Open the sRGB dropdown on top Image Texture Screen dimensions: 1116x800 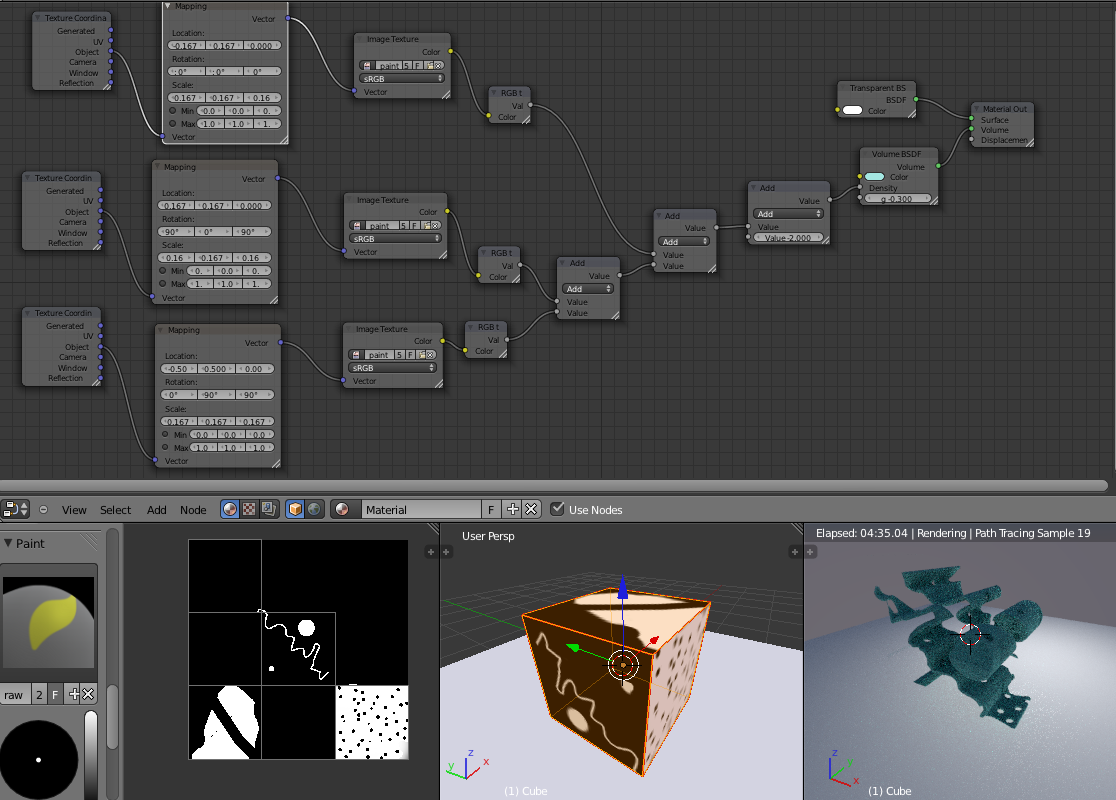[x=402, y=78]
